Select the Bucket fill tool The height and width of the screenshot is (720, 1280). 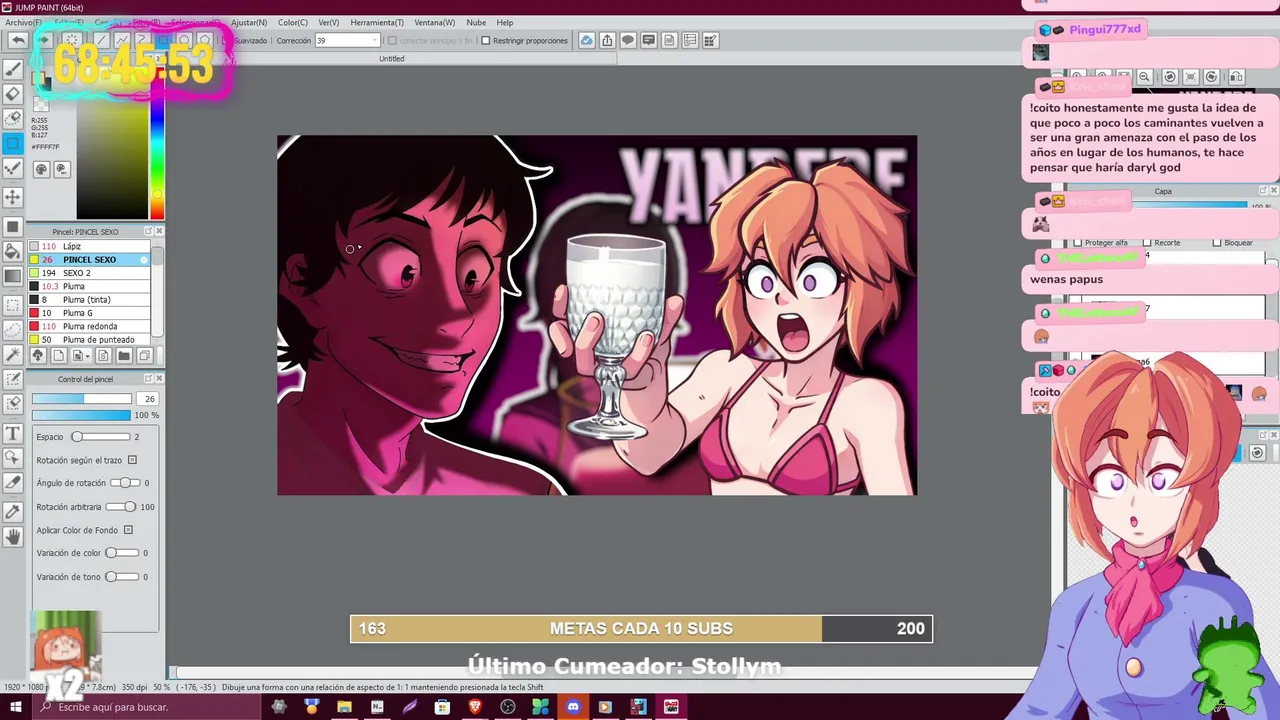tap(13, 251)
